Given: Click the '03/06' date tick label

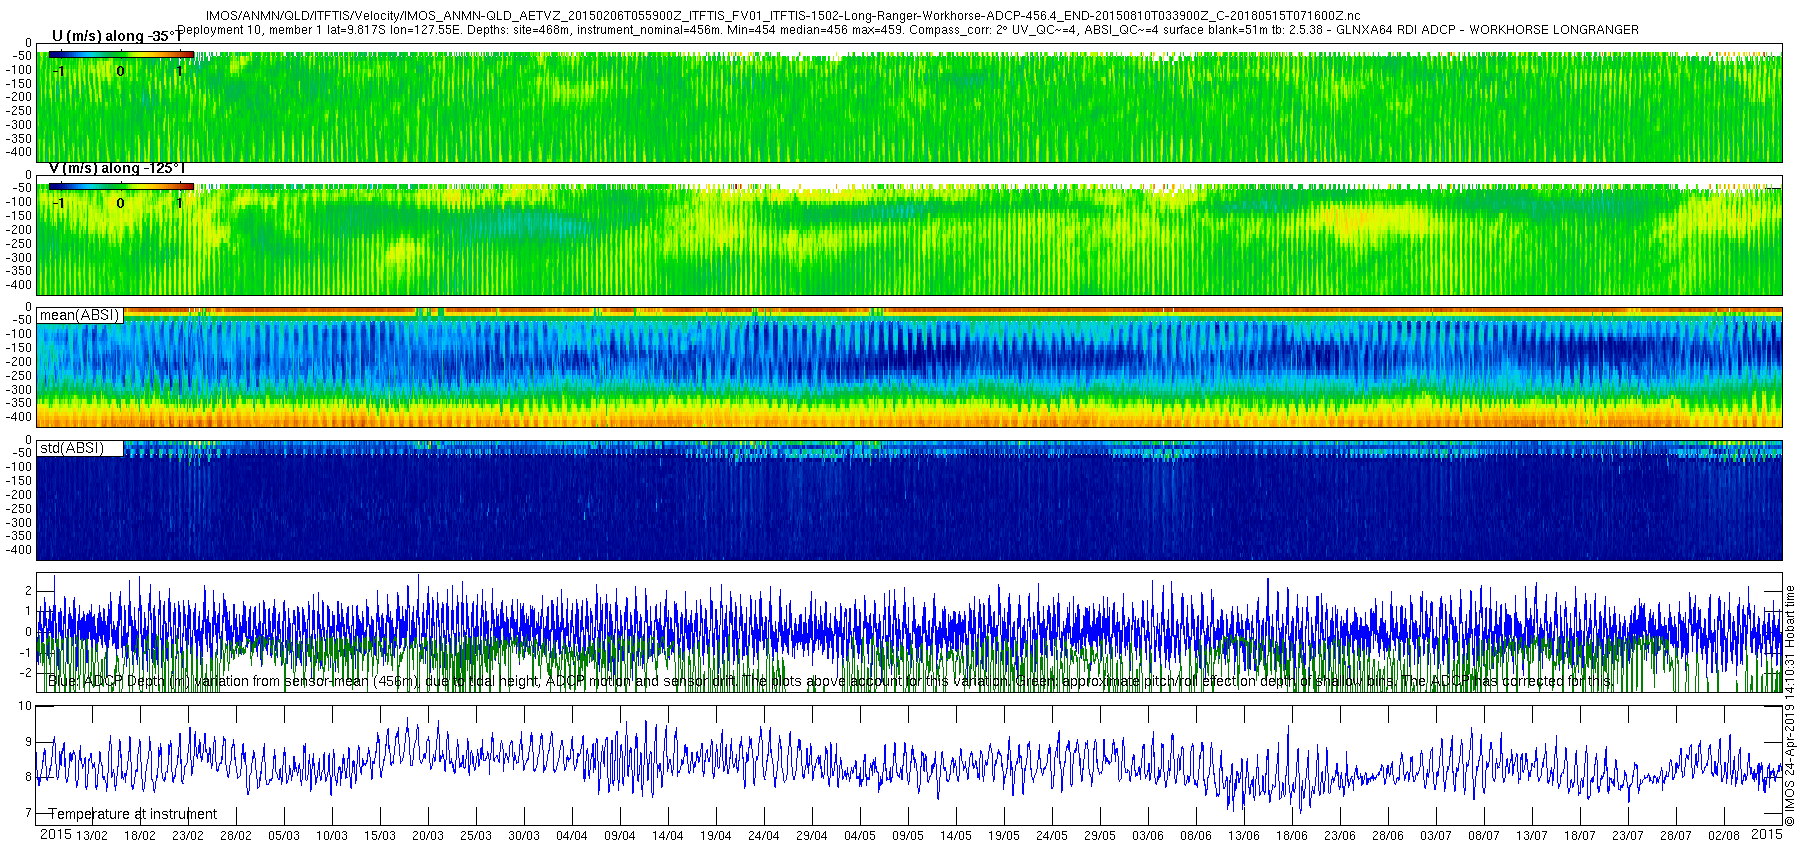Looking at the screenshot, I should coord(1147,836).
